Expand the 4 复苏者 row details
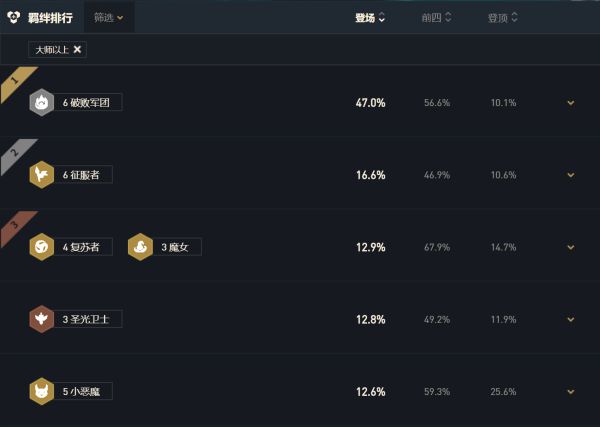 pyautogui.click(x=571, y=247)
